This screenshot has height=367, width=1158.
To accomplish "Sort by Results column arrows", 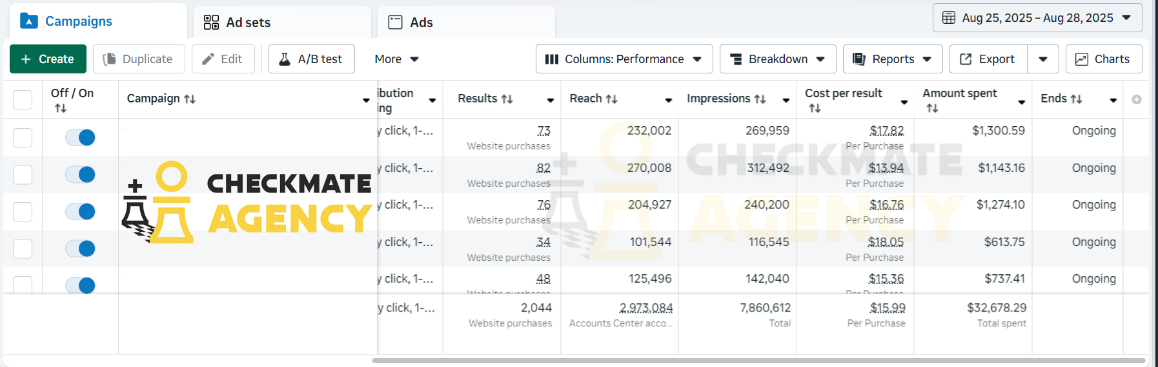I will coord(507,99).
